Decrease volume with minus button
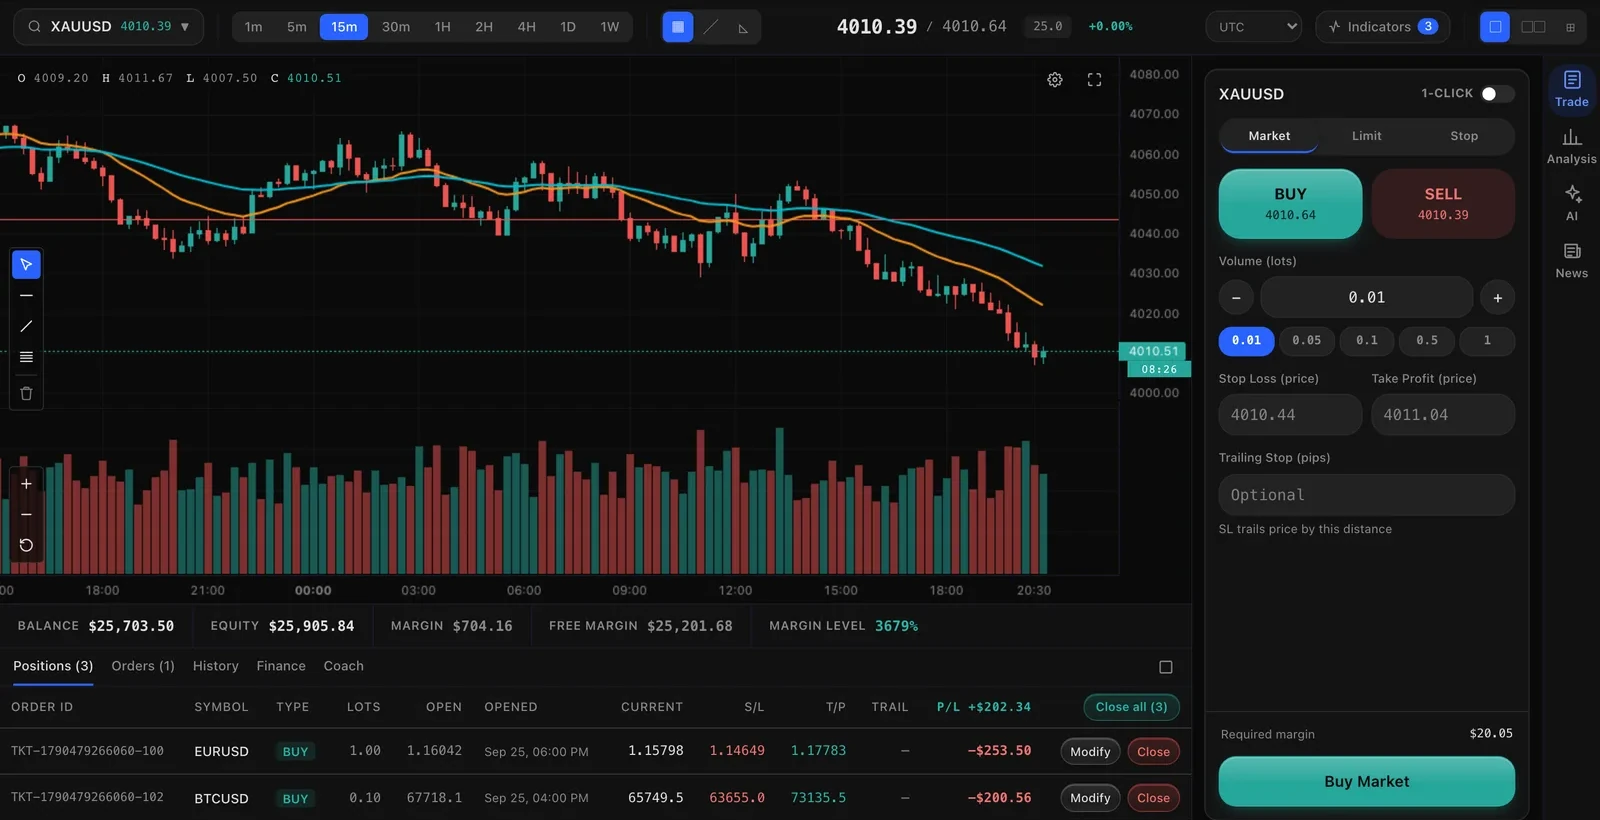 click(1236, 298)
